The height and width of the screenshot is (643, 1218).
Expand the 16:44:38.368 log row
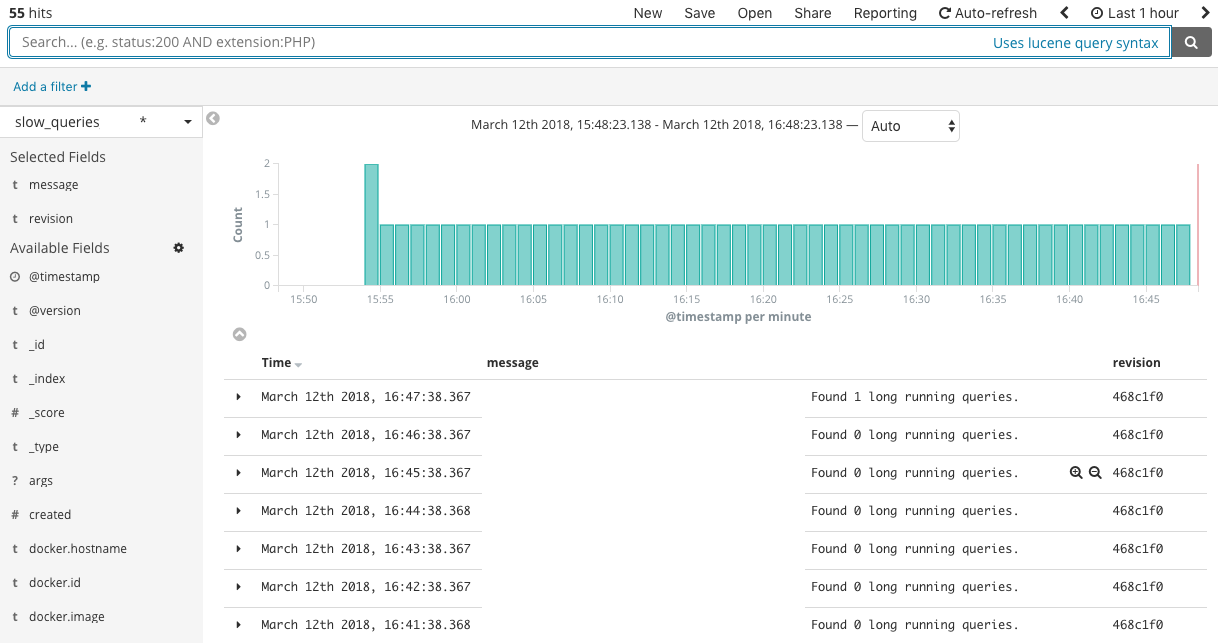click(238, 511)
